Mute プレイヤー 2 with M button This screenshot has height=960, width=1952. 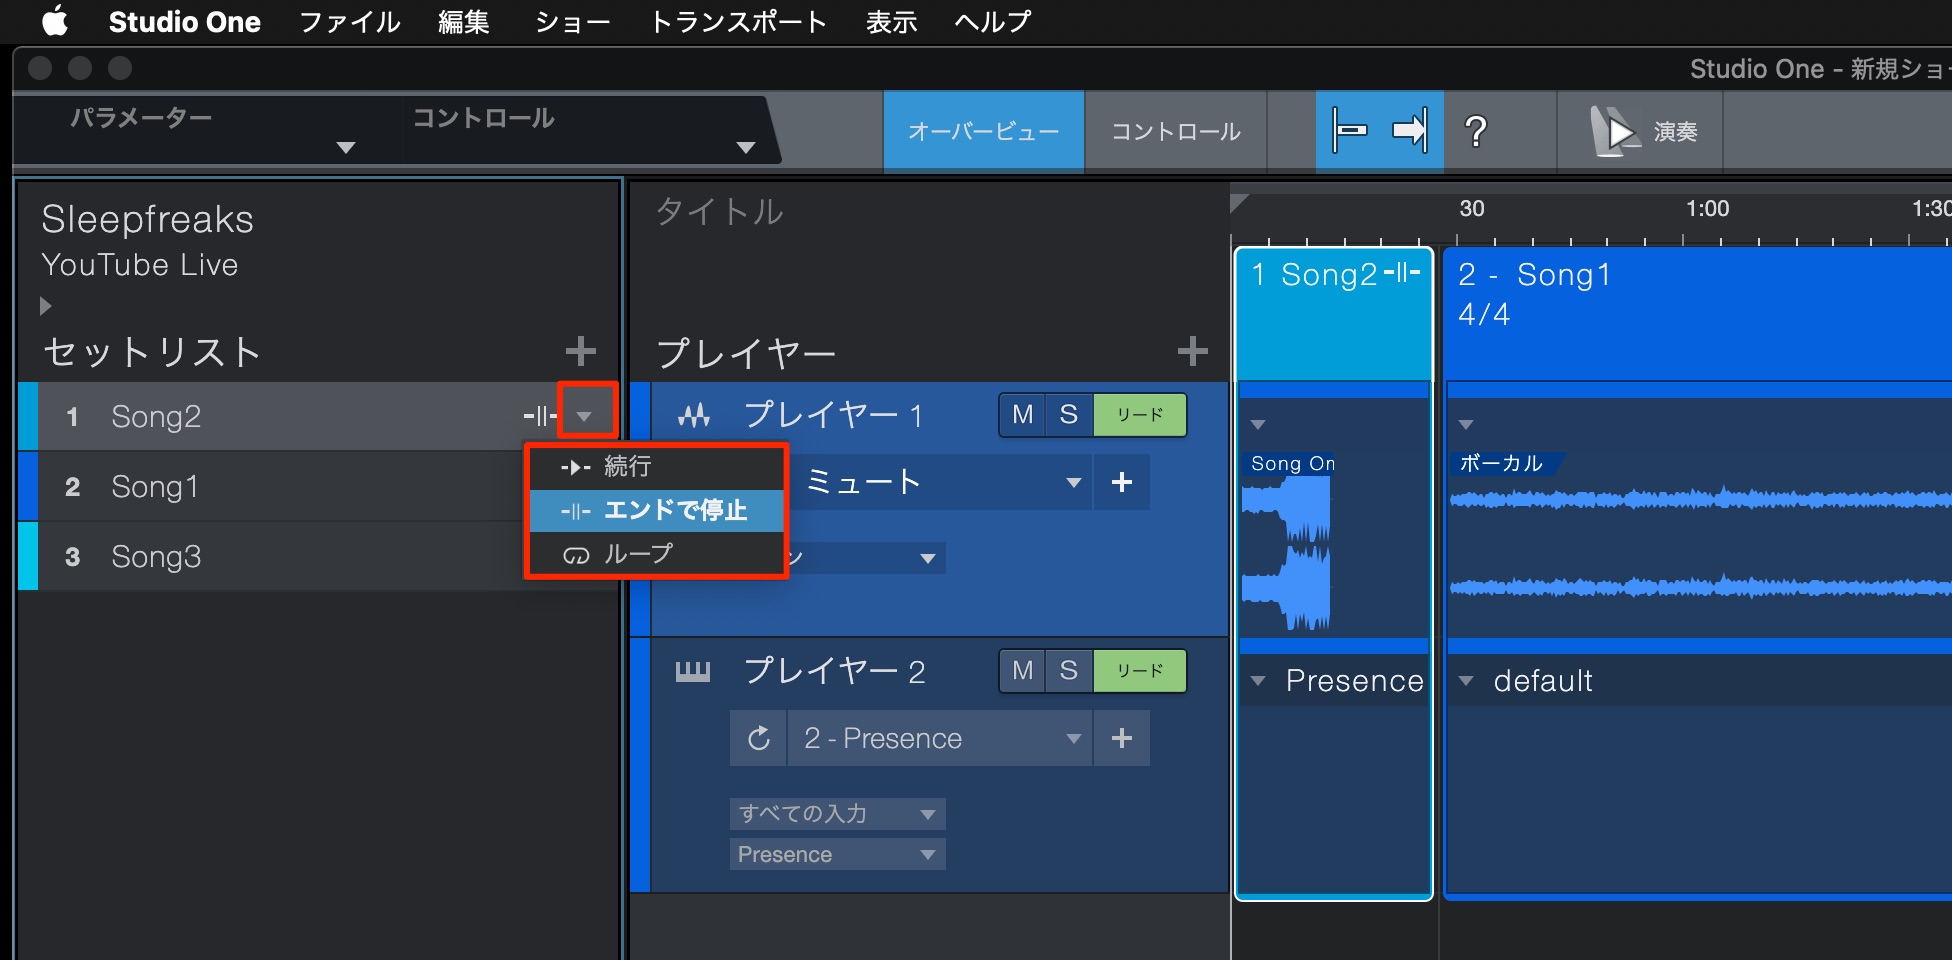pos(1022,671)
